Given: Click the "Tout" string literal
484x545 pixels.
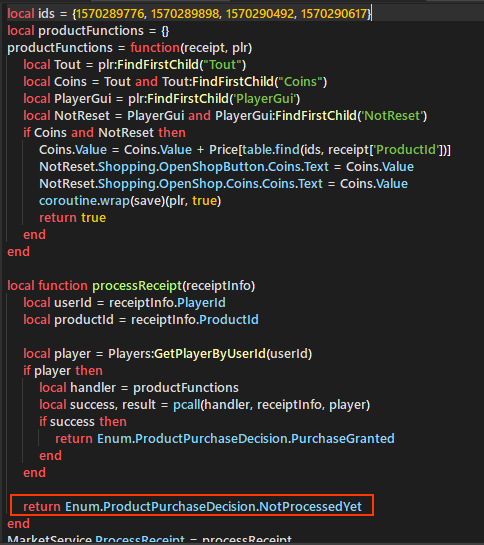Looking at the screenshot, I should coord(222,65).
